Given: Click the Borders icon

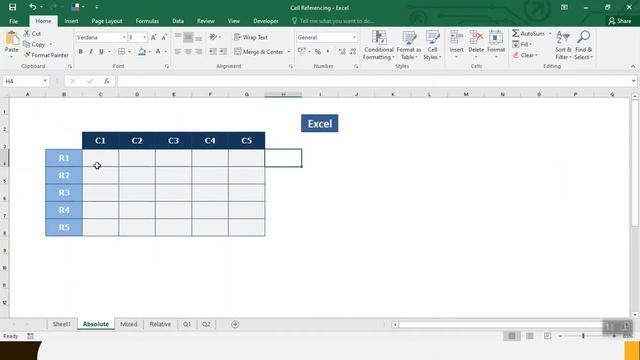Looking at the screenshot, I should pos(121,52).
